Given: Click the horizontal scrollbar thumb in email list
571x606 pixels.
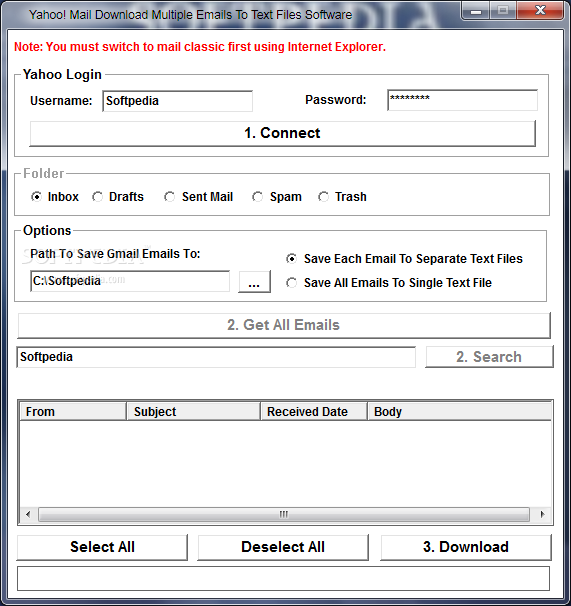Looking at the screenshot, I should coord(284,514).
